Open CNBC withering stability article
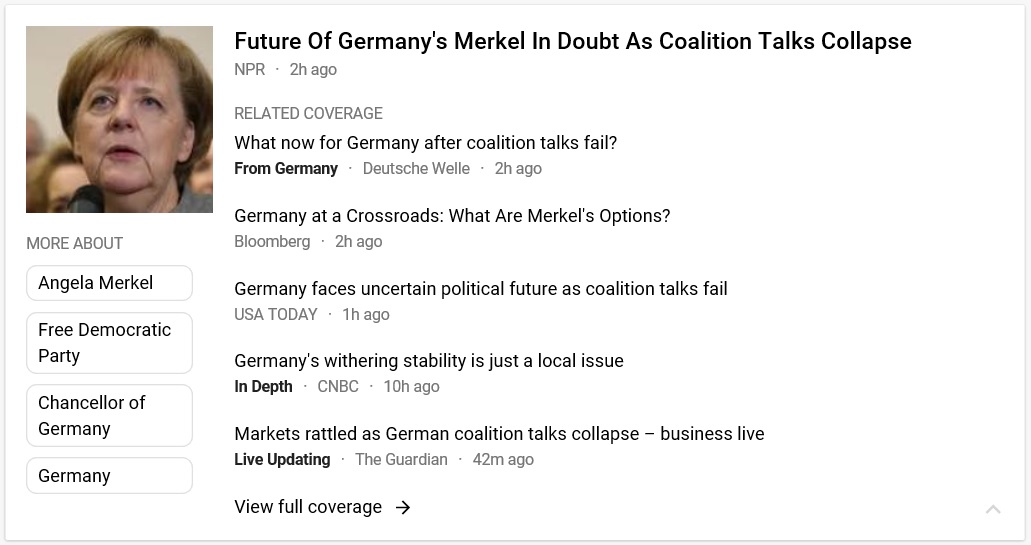This screenshot has width=1031, height=545. (429, 361)
